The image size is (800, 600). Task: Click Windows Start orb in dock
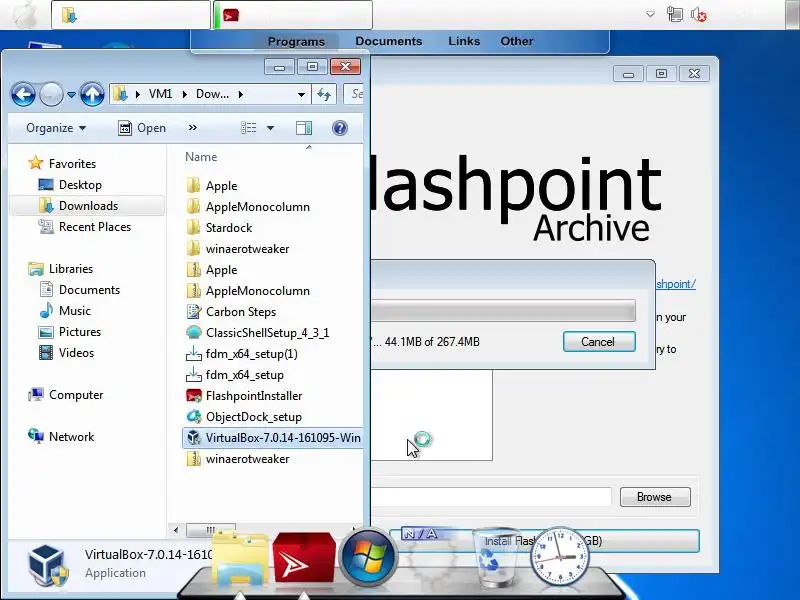(367, 557)
